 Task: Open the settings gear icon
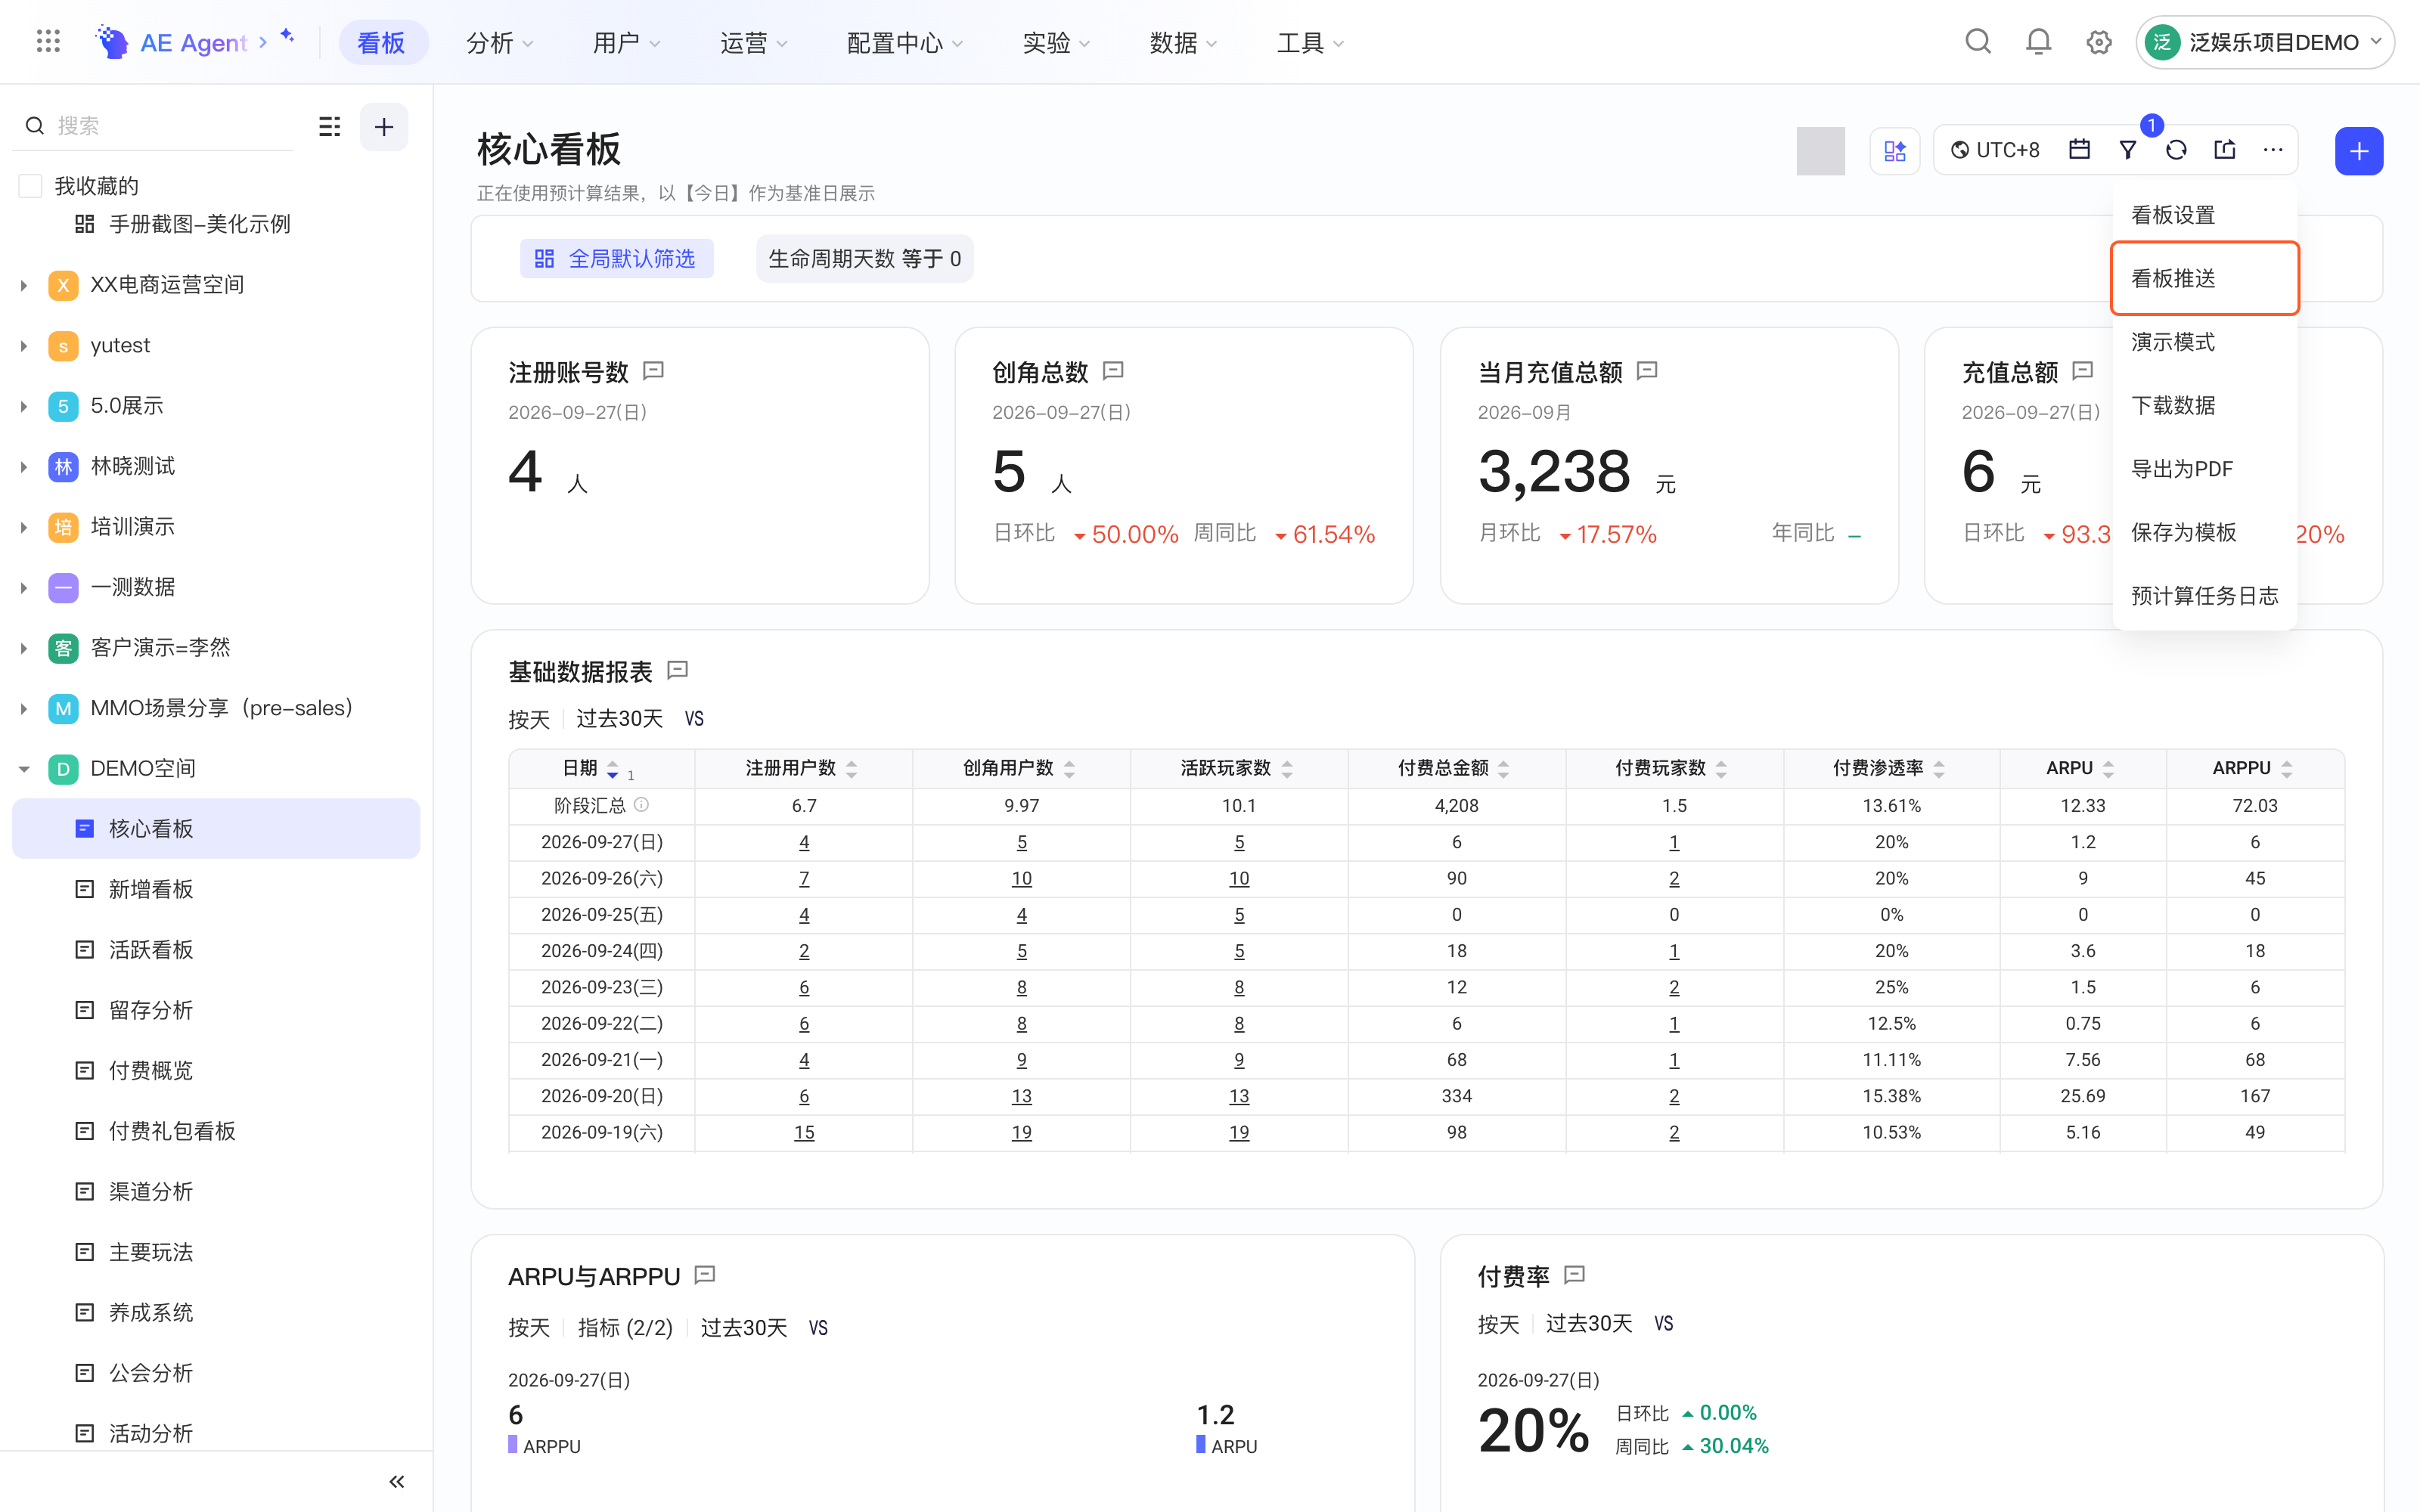tap(2098, 42)
